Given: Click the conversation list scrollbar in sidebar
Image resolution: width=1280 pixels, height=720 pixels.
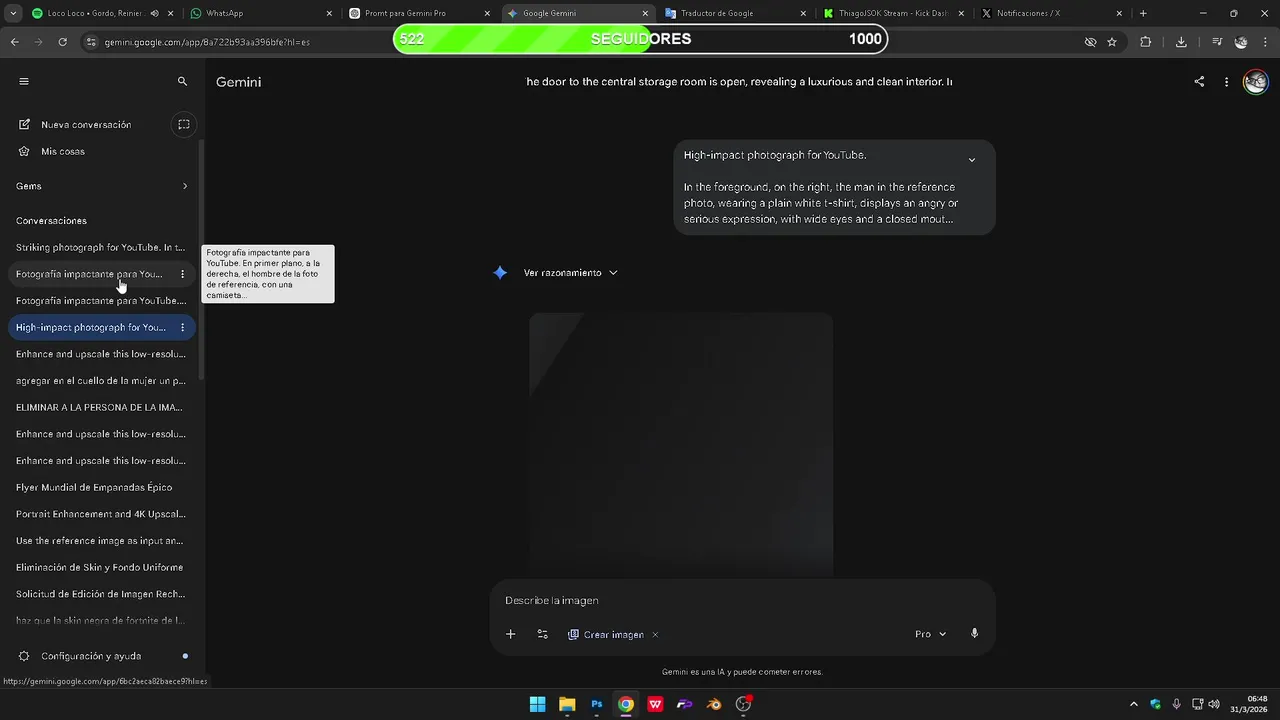Looking at the screenshot, I should [x=201, y=260].
